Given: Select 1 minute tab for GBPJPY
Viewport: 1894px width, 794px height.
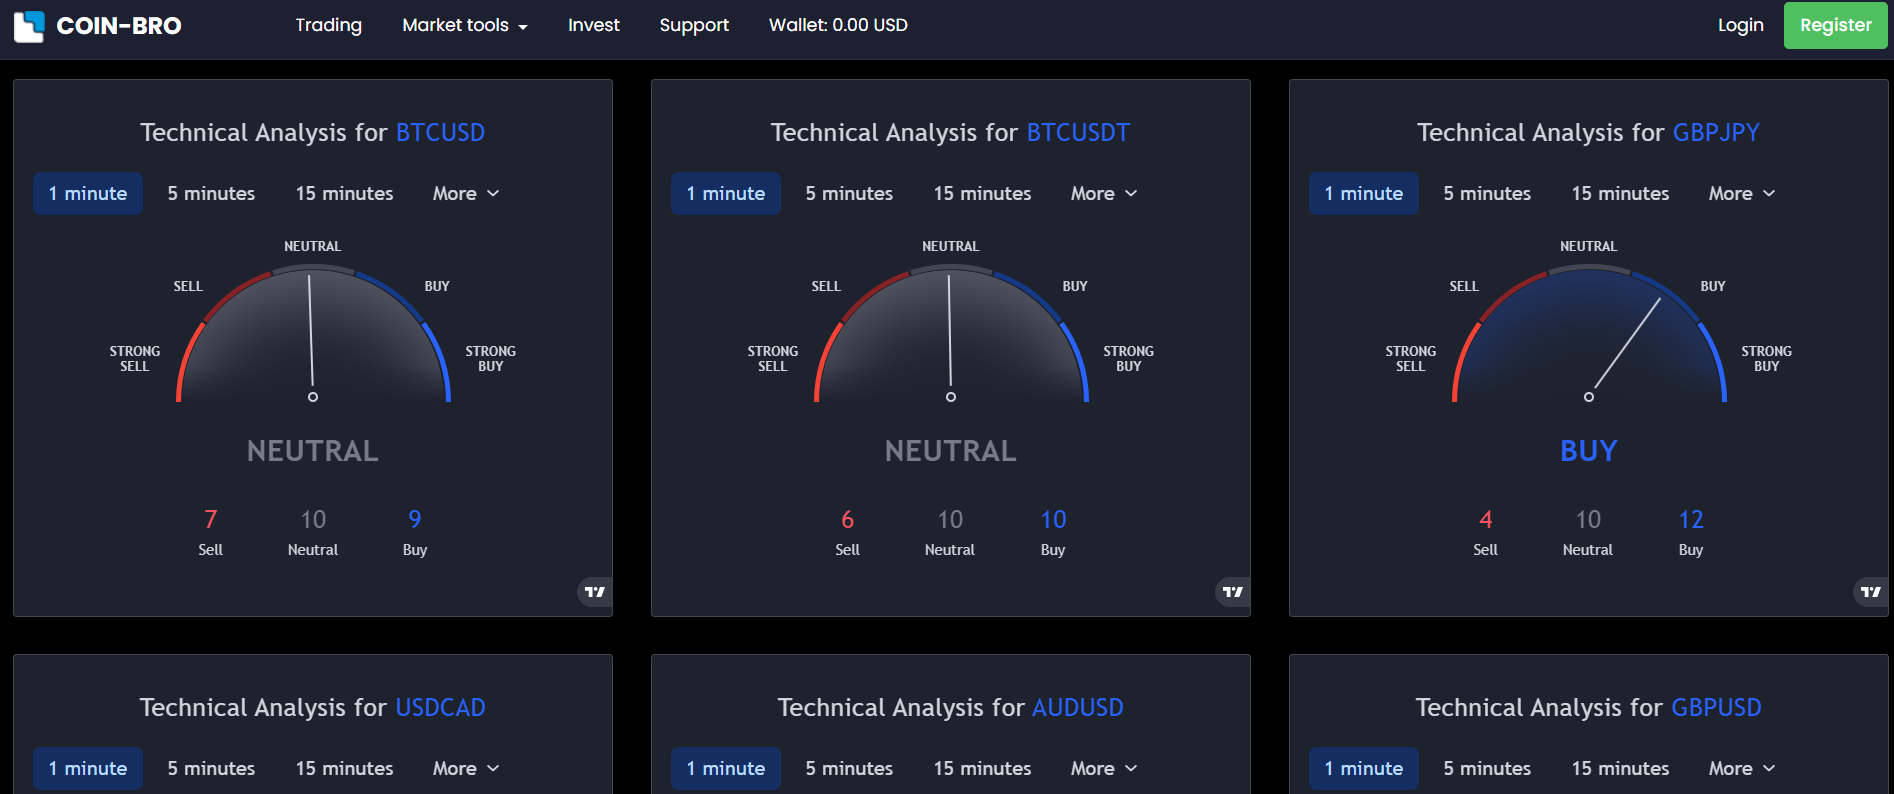Looking at the screenshot, I should pyautogui.click(x=1363, y=193).
